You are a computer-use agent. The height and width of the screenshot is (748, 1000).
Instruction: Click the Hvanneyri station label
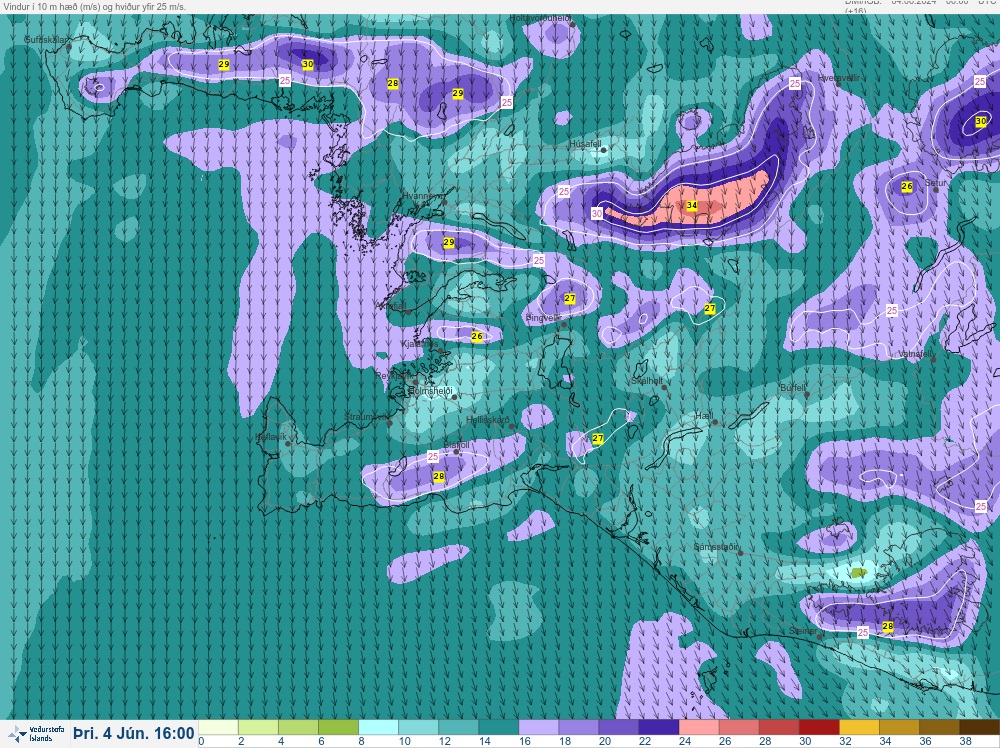click(x=423, y=196)
